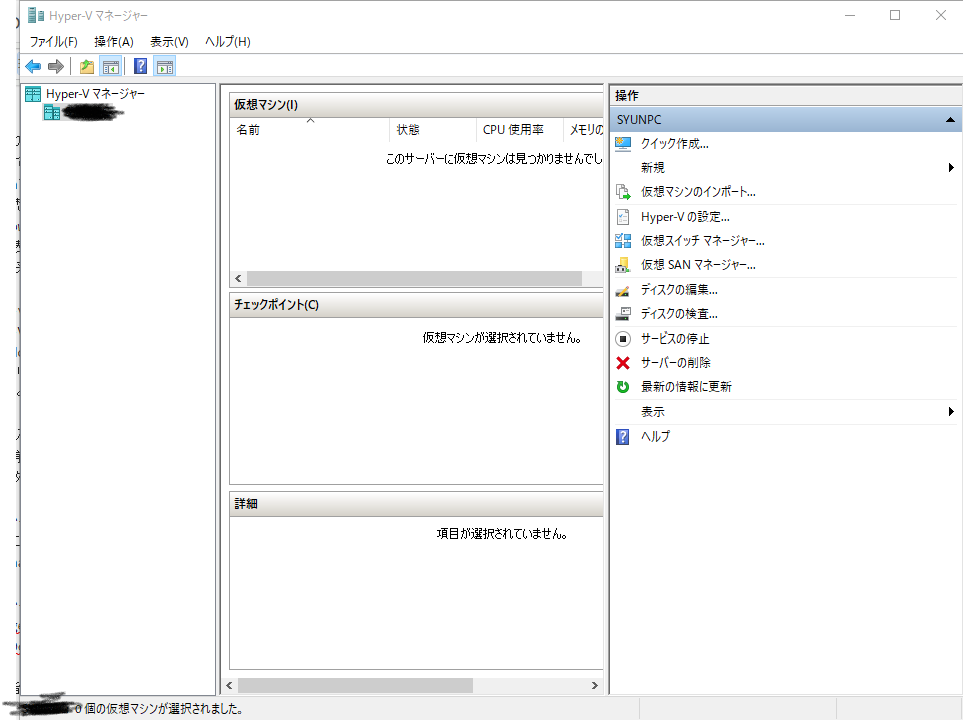This screenshot has height=720, width=963.
Task: Click the Up one level folder icon
Action: (x=87, y=66)
